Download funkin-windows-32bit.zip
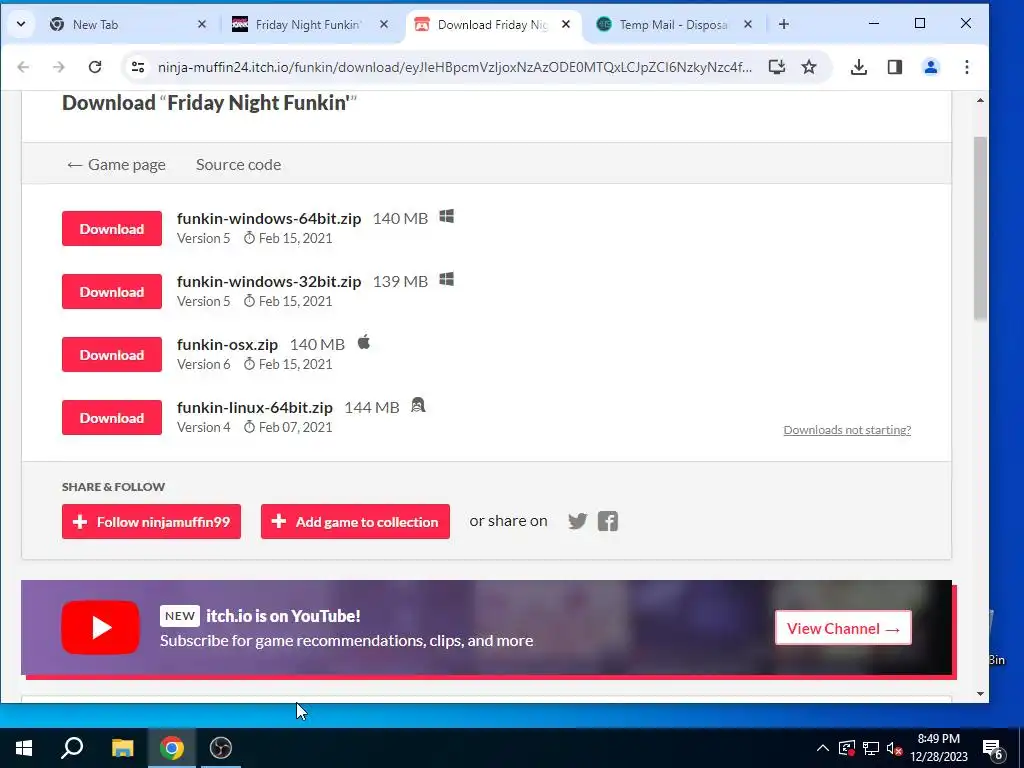This screenshot has height=768, width=1024. [112, 292]
